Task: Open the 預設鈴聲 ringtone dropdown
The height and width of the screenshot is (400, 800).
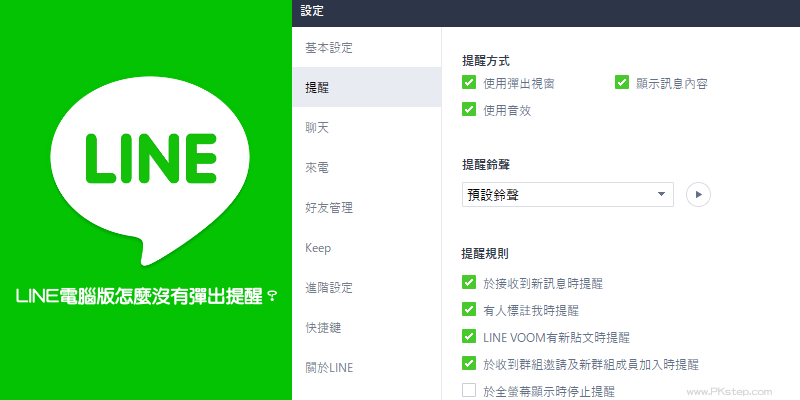Action: (567, 194)
